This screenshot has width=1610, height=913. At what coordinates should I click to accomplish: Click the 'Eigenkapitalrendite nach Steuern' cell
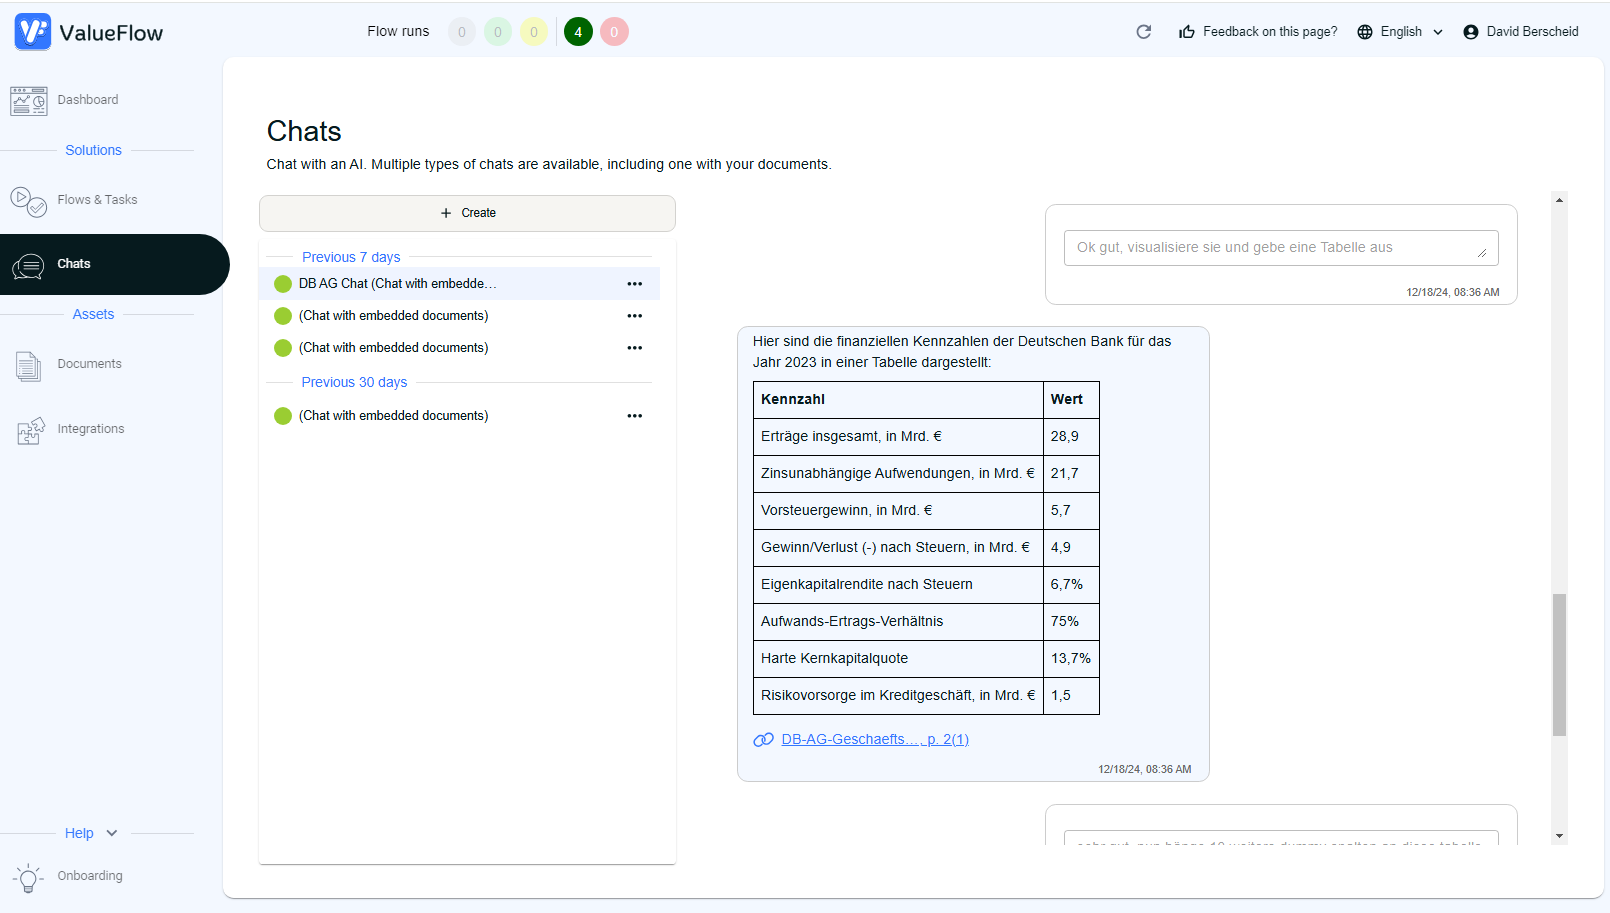pos(898,585)
